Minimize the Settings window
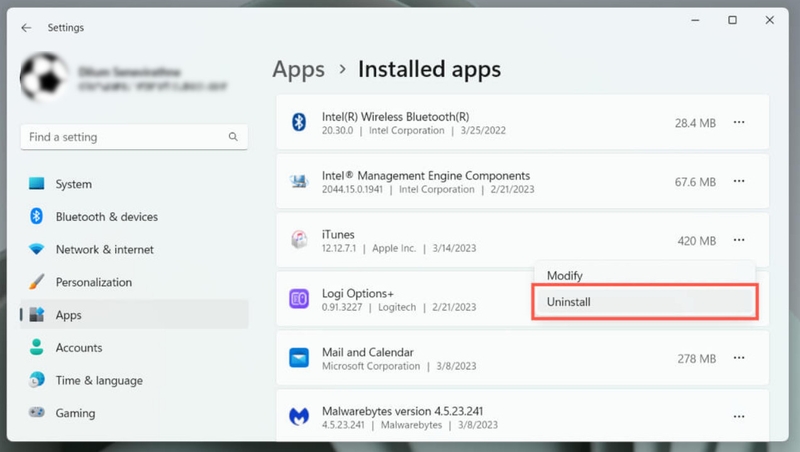 coord(695,20)
